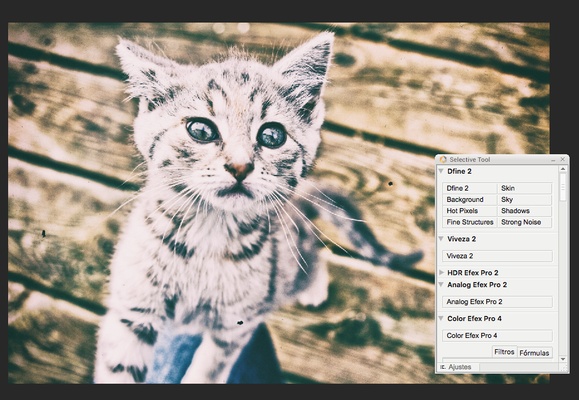Select the Shadows preset
The image size is (579, 400).
[524, 211]
